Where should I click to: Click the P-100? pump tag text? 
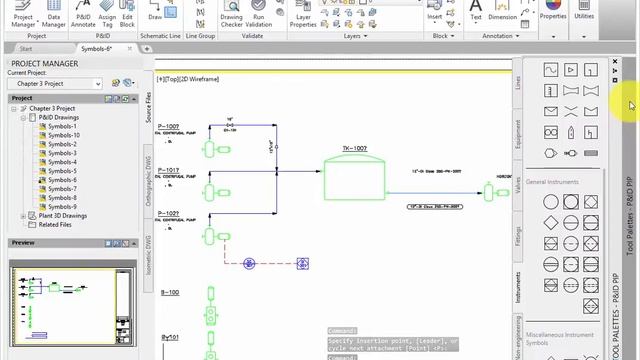point(168,127)
